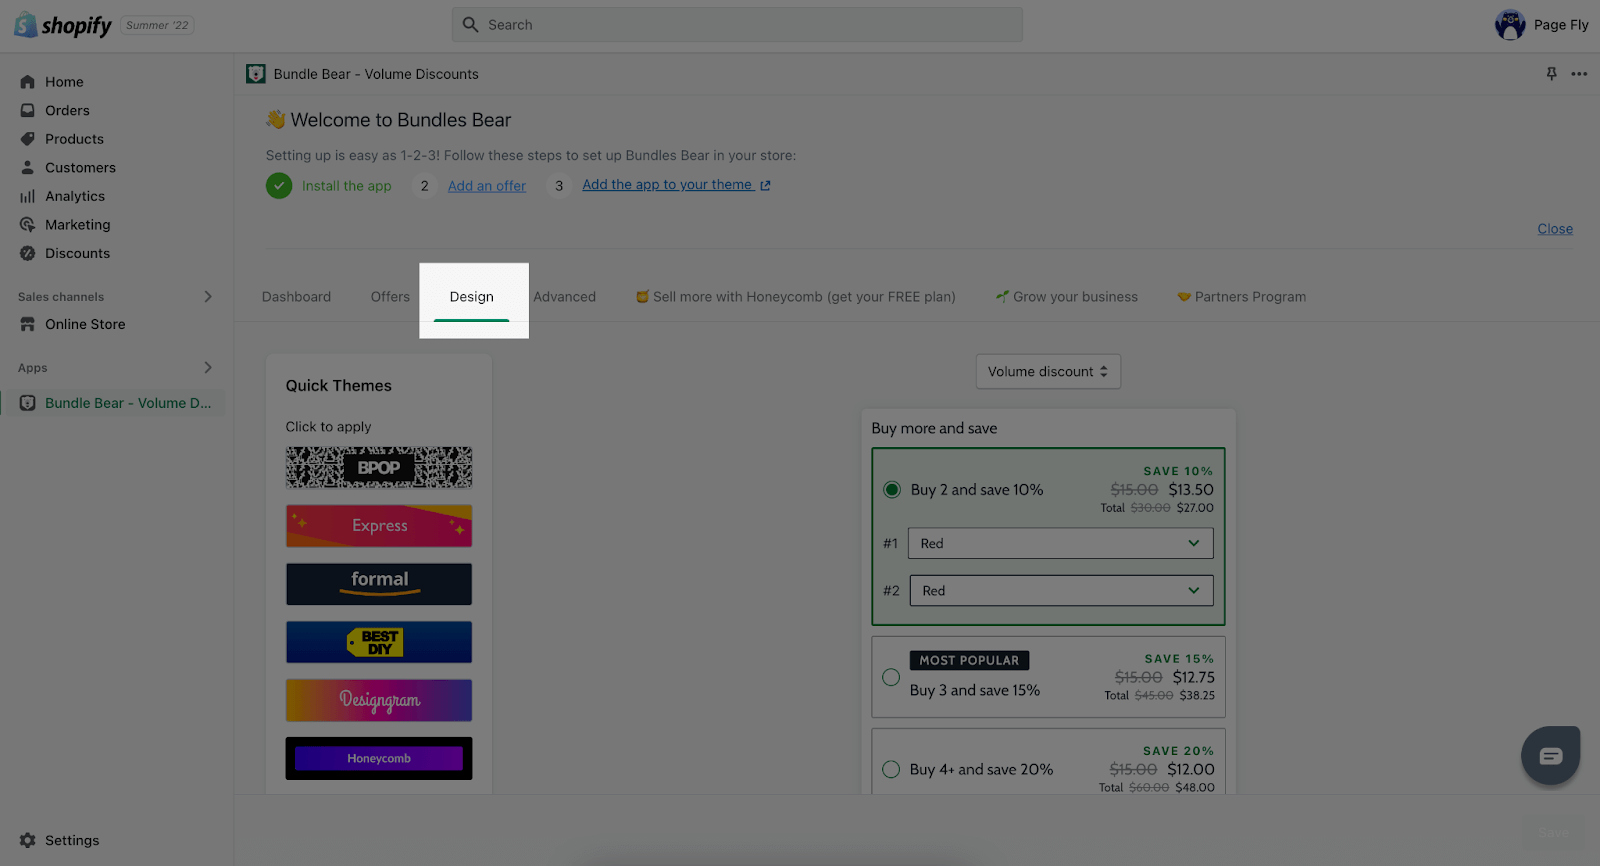The height and width of the screenshot is (866, 1600).
Task: Apply the formal quick theme
Action: pyautogui.click(x=379, y=584)
